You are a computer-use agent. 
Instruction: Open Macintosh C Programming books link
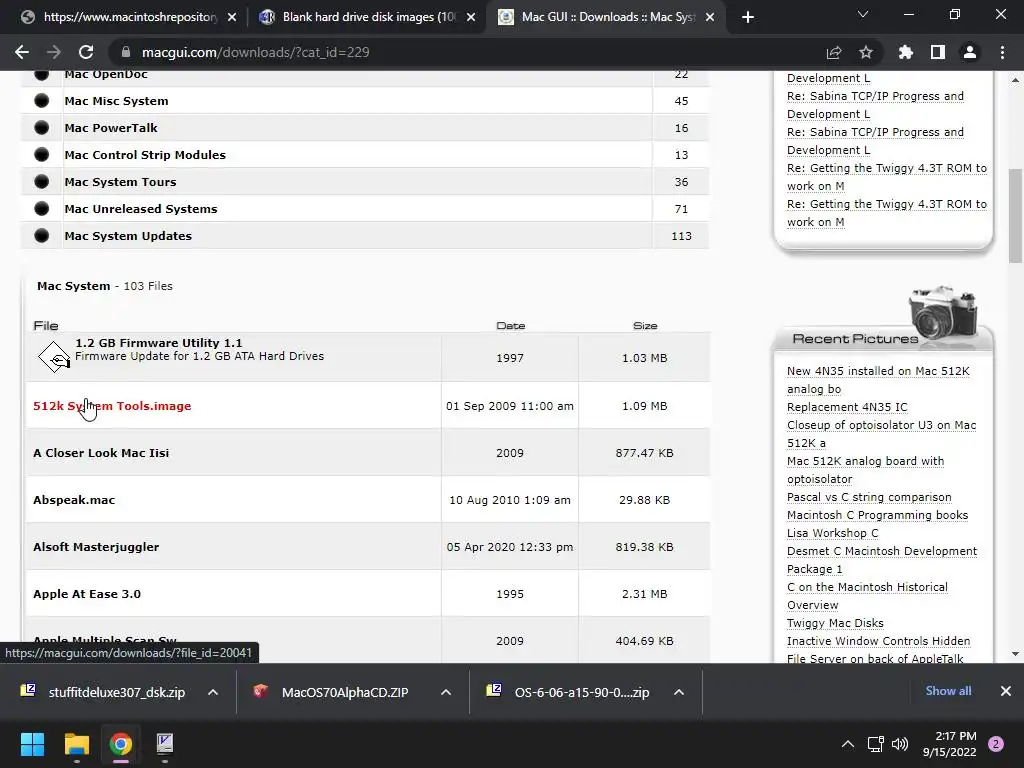pyautogui.click(x=877, y=515)
